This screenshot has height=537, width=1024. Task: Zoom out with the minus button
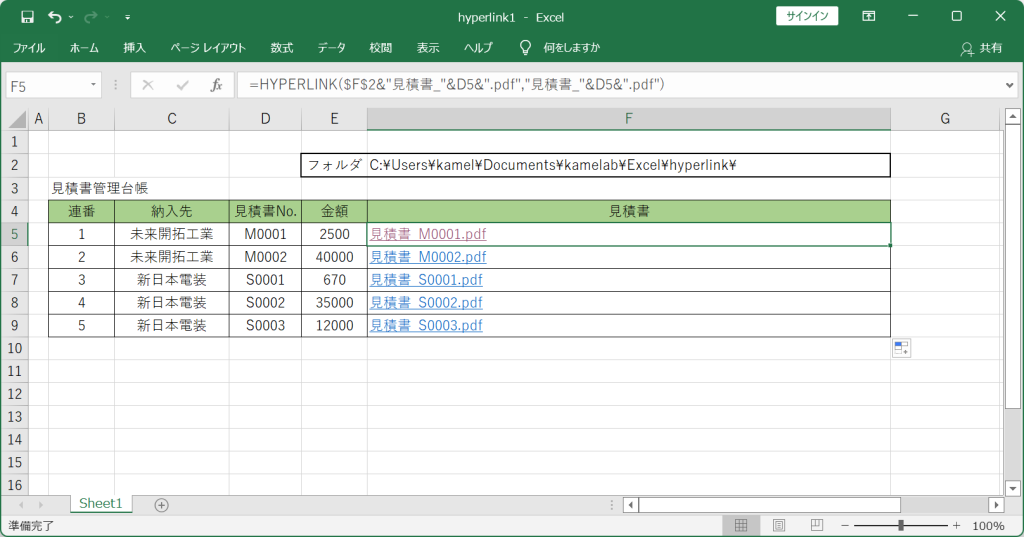coord(844,525)
